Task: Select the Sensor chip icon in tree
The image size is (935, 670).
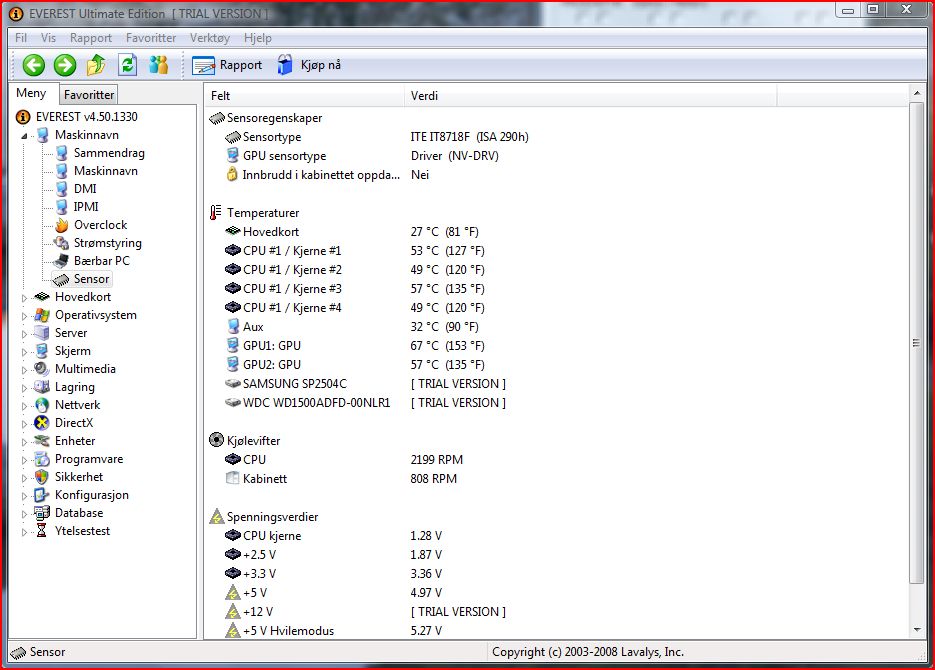Action: tap(61, 279)
